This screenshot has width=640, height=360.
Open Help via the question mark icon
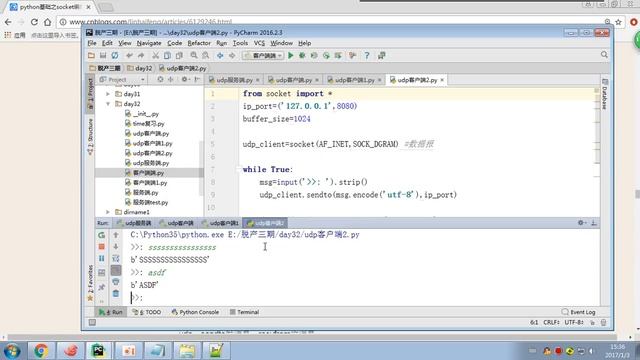point(367,56)
